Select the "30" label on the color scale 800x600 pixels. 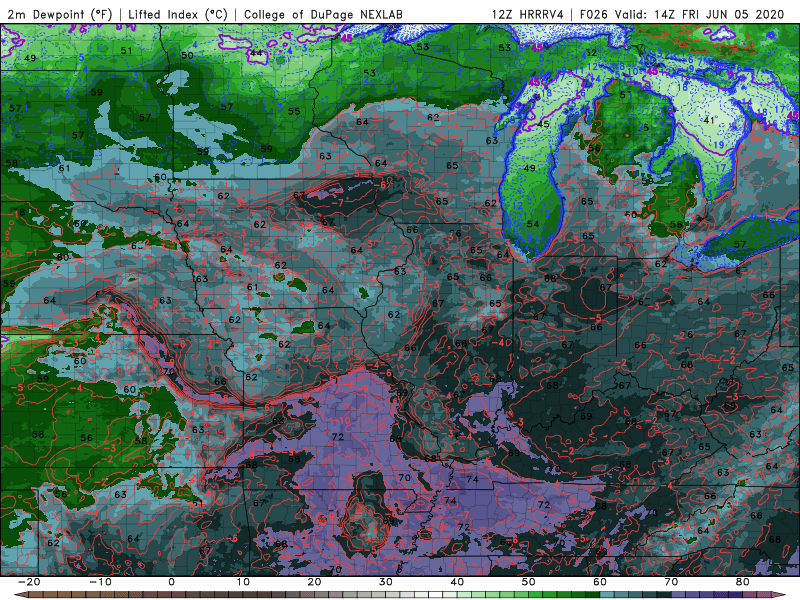click(x=386, y=582)
